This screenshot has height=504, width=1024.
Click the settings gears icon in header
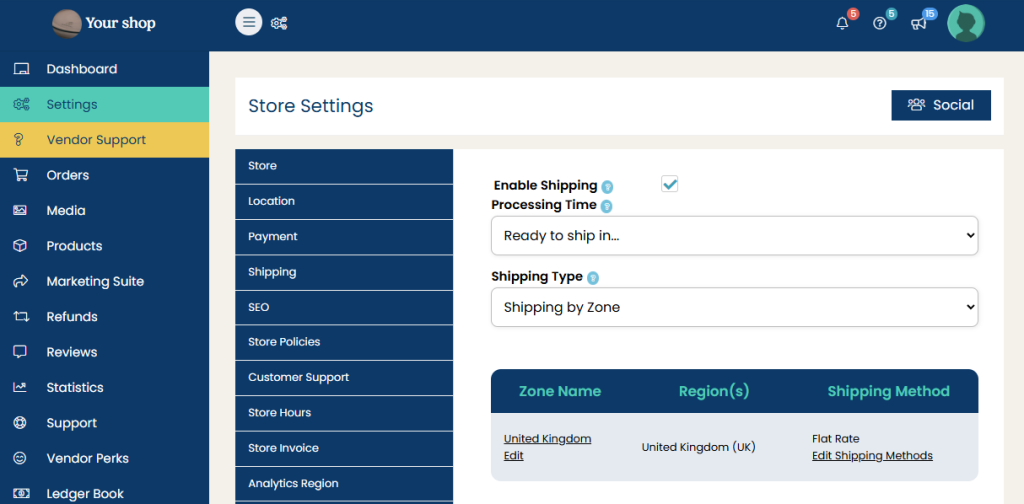click(x=279, y=23)
